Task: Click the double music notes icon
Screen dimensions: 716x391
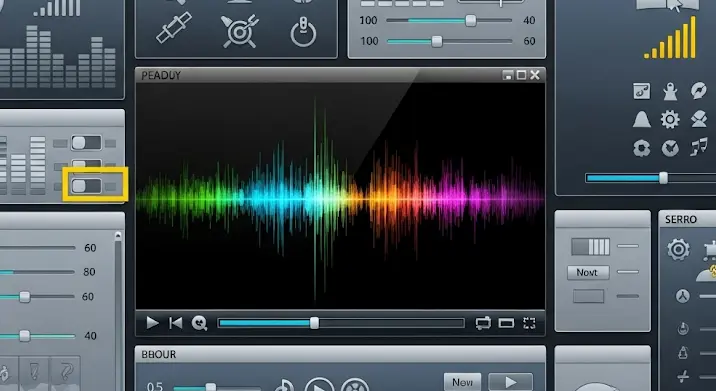Action: click(x=699, y=148)
